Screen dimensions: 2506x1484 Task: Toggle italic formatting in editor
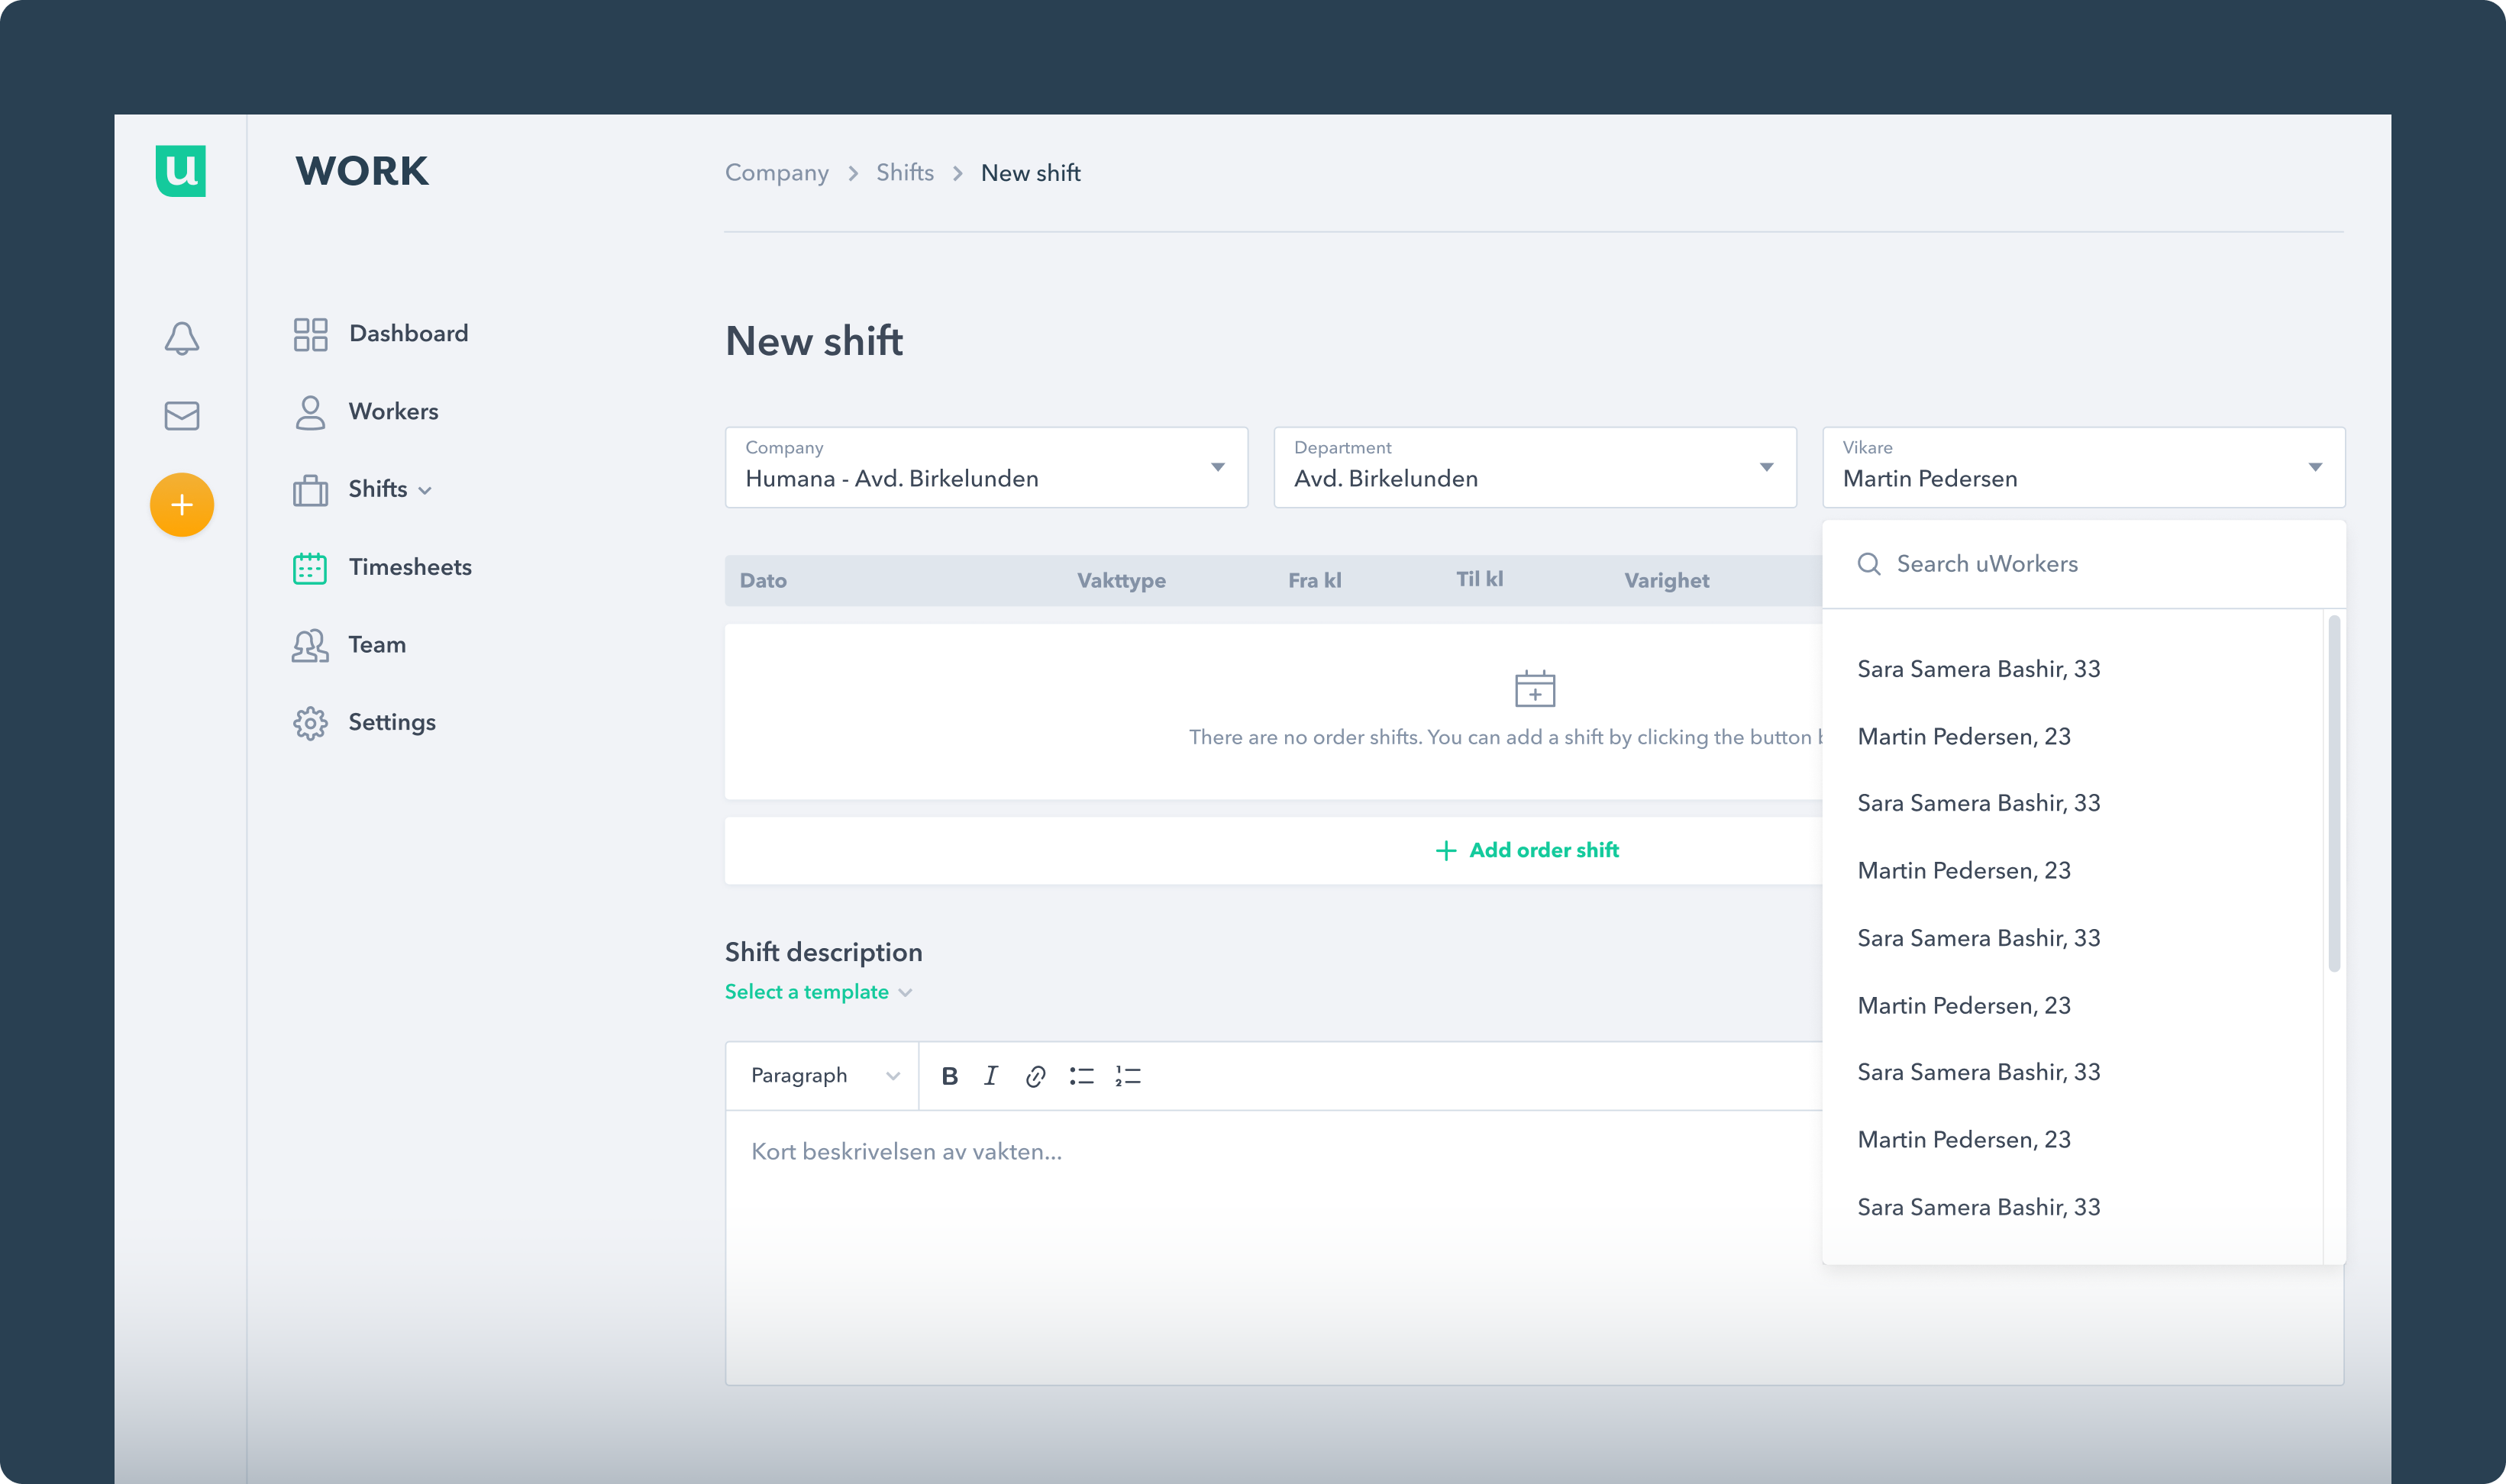pyautogui.click(x=990, y=1076)
